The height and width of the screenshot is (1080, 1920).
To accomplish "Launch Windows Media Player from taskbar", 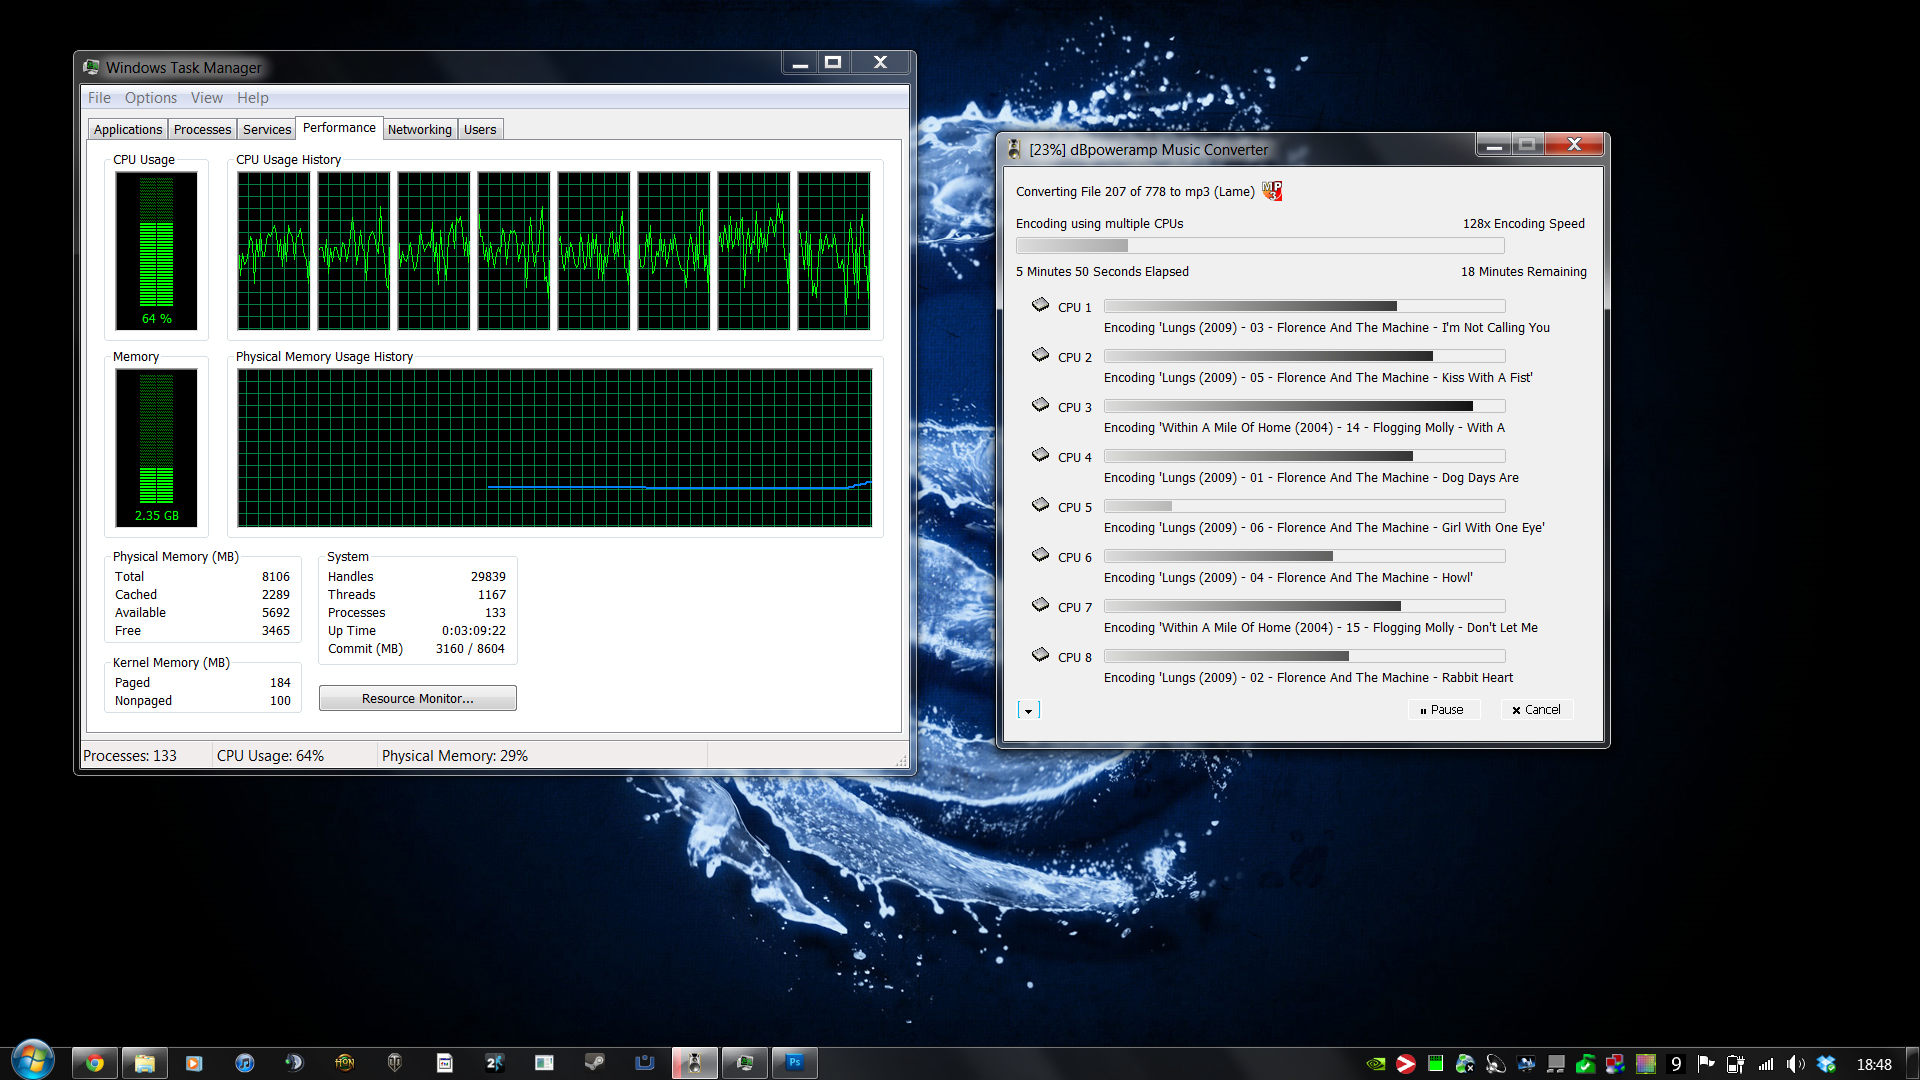I will [194, 1063].
